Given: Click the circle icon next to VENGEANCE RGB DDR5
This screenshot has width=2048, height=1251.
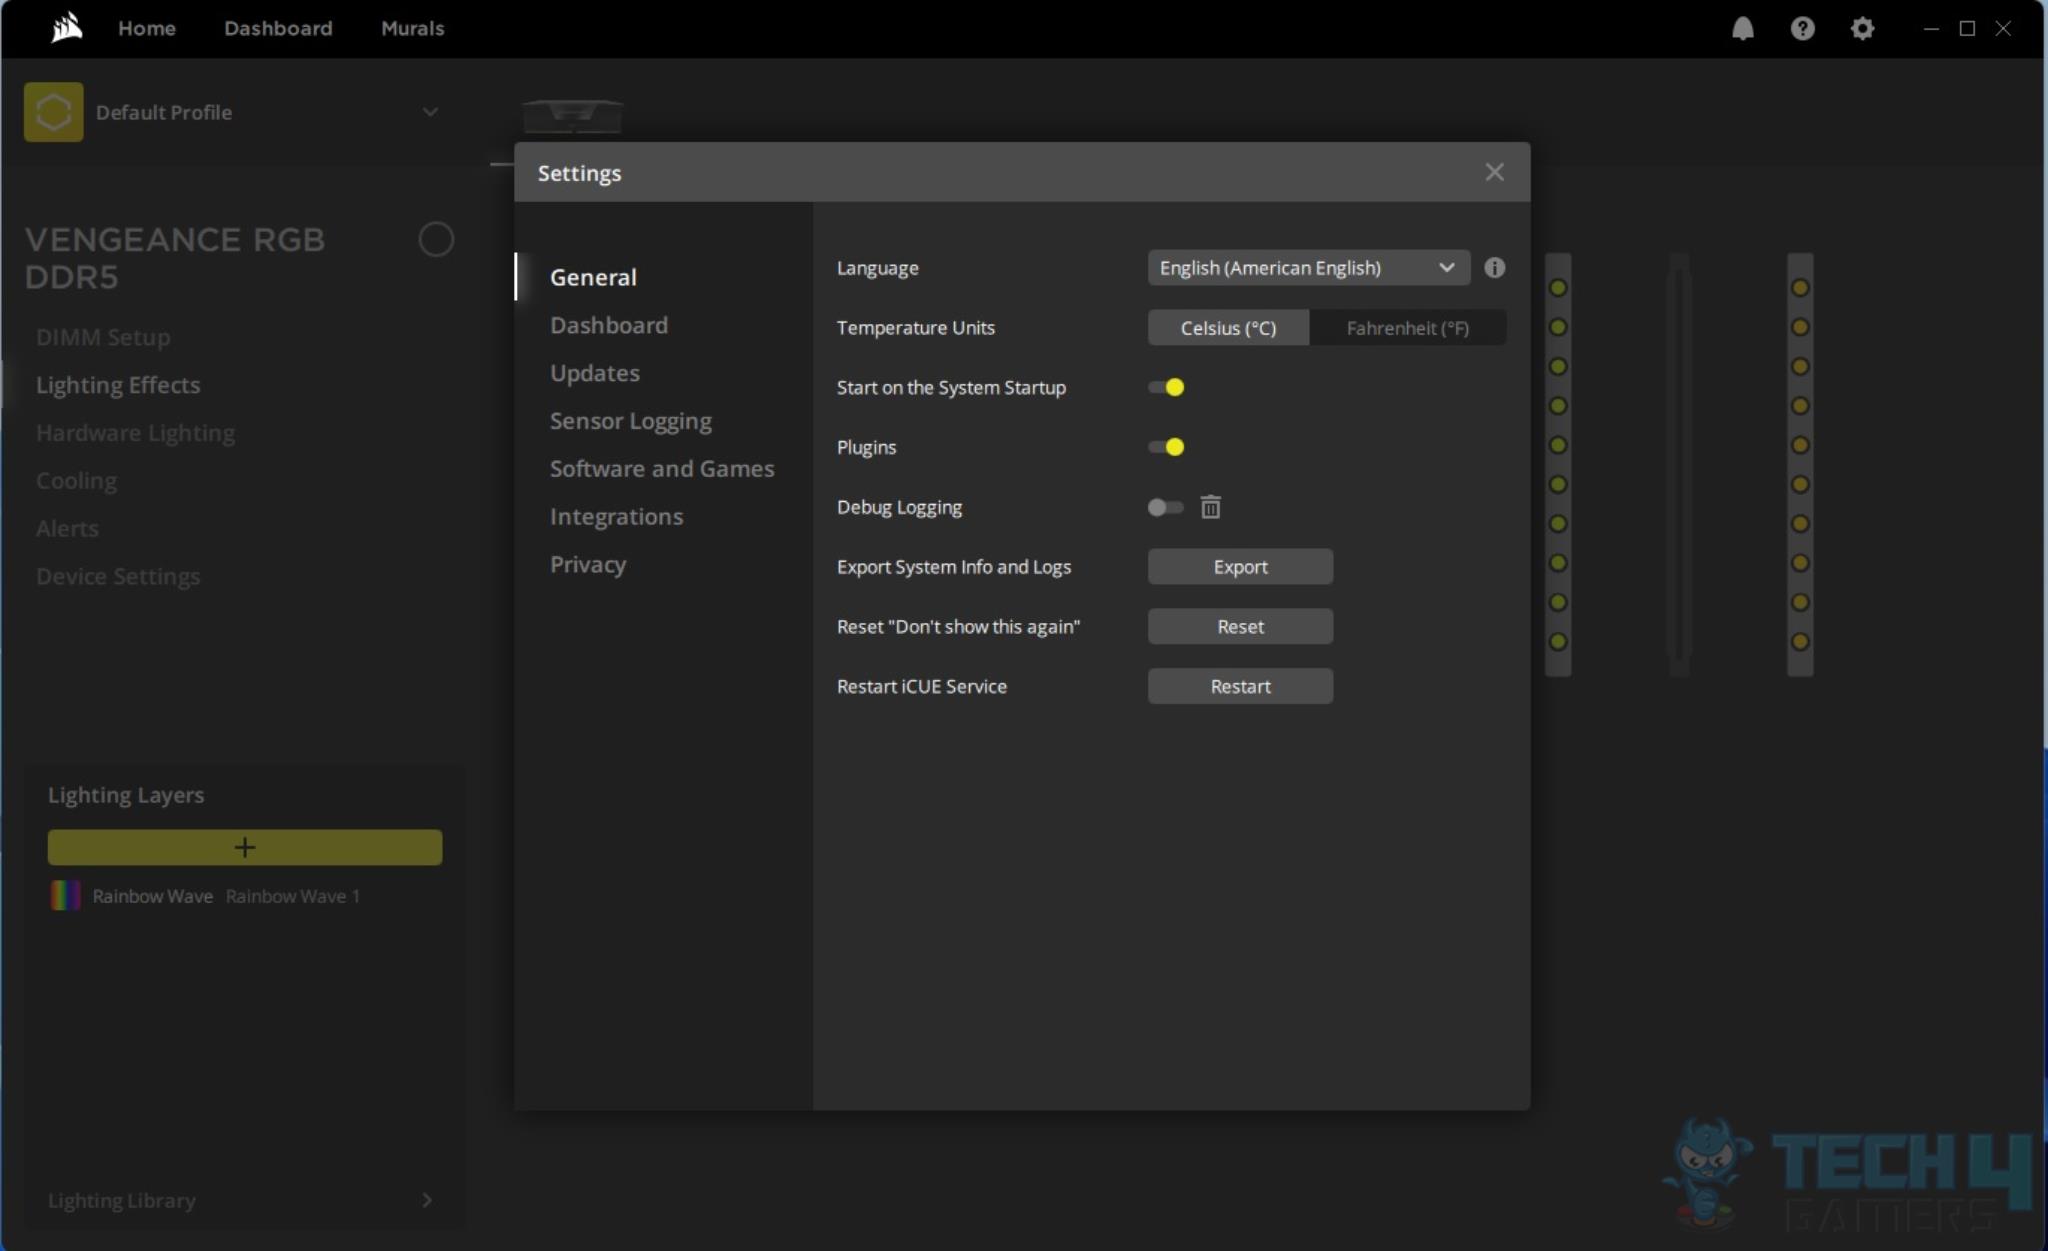Looking at the screenshot, I should [436, 239].
